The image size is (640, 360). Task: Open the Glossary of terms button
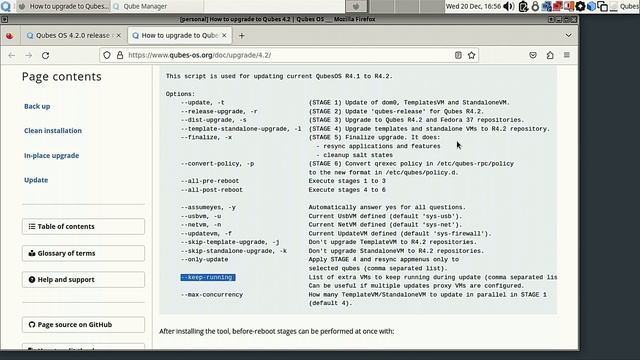[x=83, y=253]
